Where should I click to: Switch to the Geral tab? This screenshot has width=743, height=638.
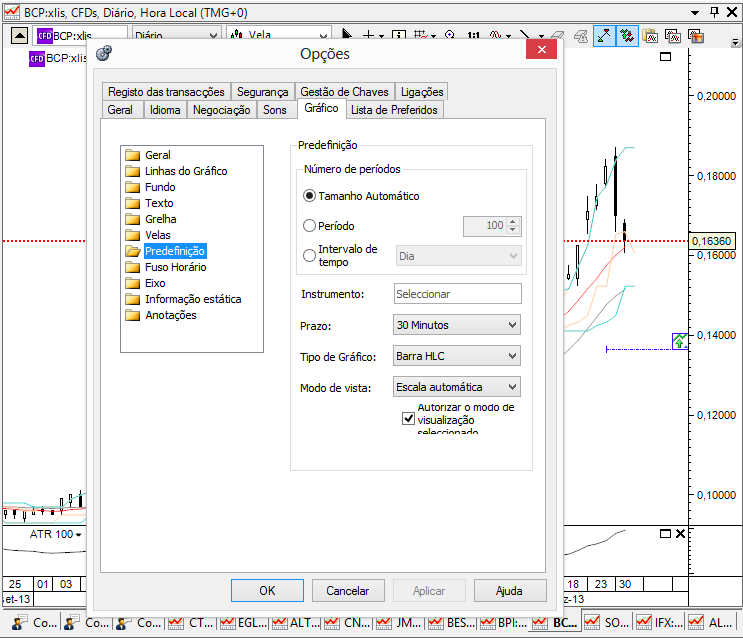pyautogui.click(x=120, y=109)
